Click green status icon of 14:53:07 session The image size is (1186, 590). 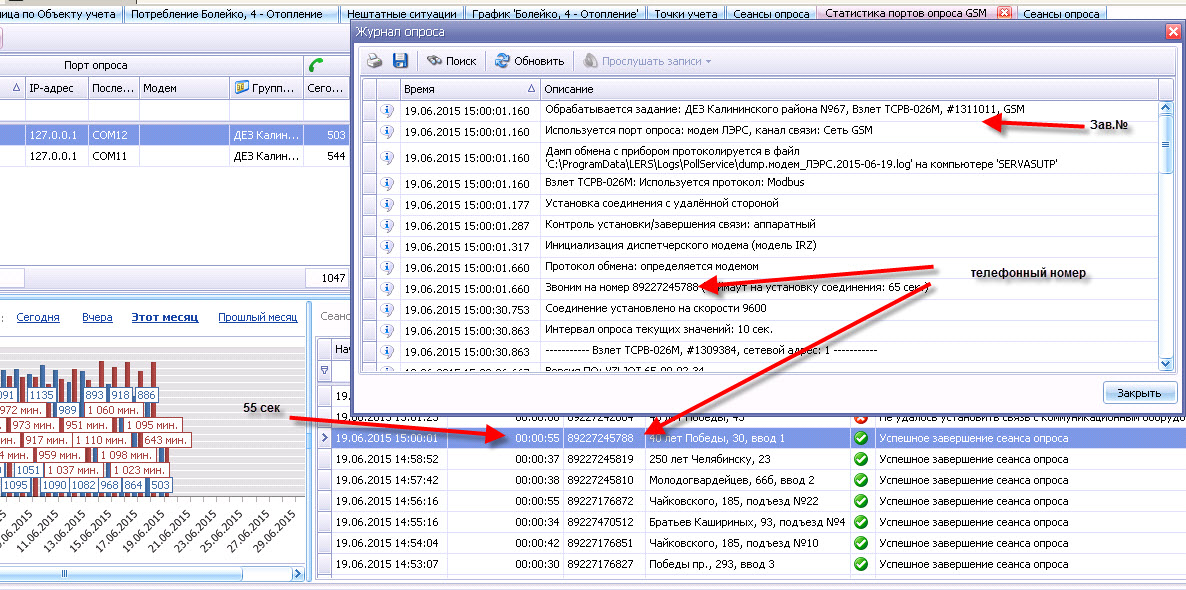860,564
